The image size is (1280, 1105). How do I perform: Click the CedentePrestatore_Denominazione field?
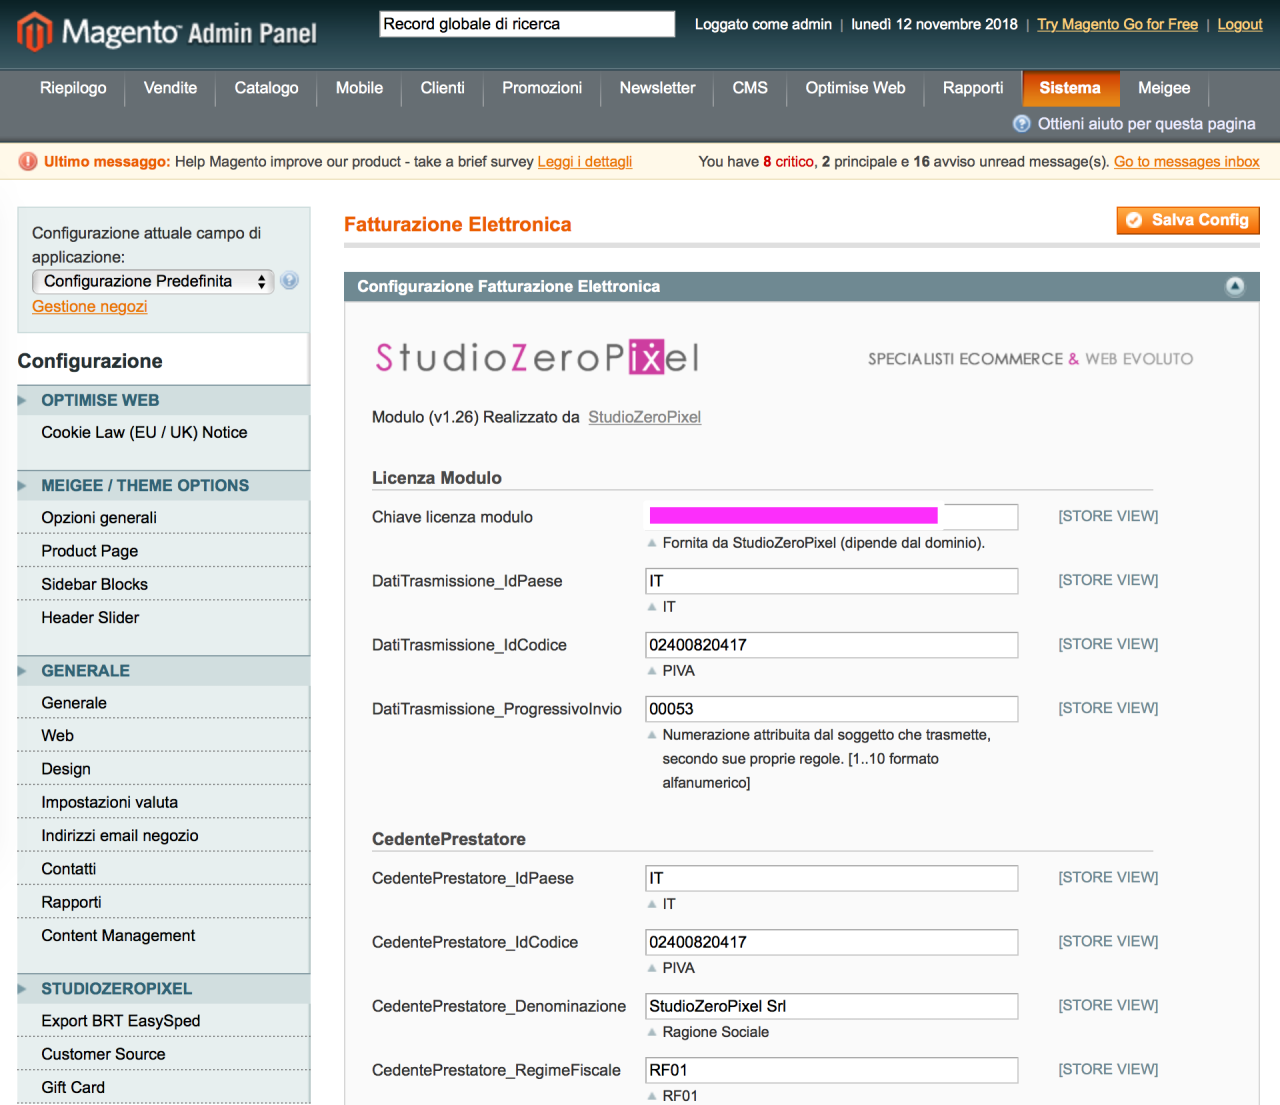point(832,1006)
